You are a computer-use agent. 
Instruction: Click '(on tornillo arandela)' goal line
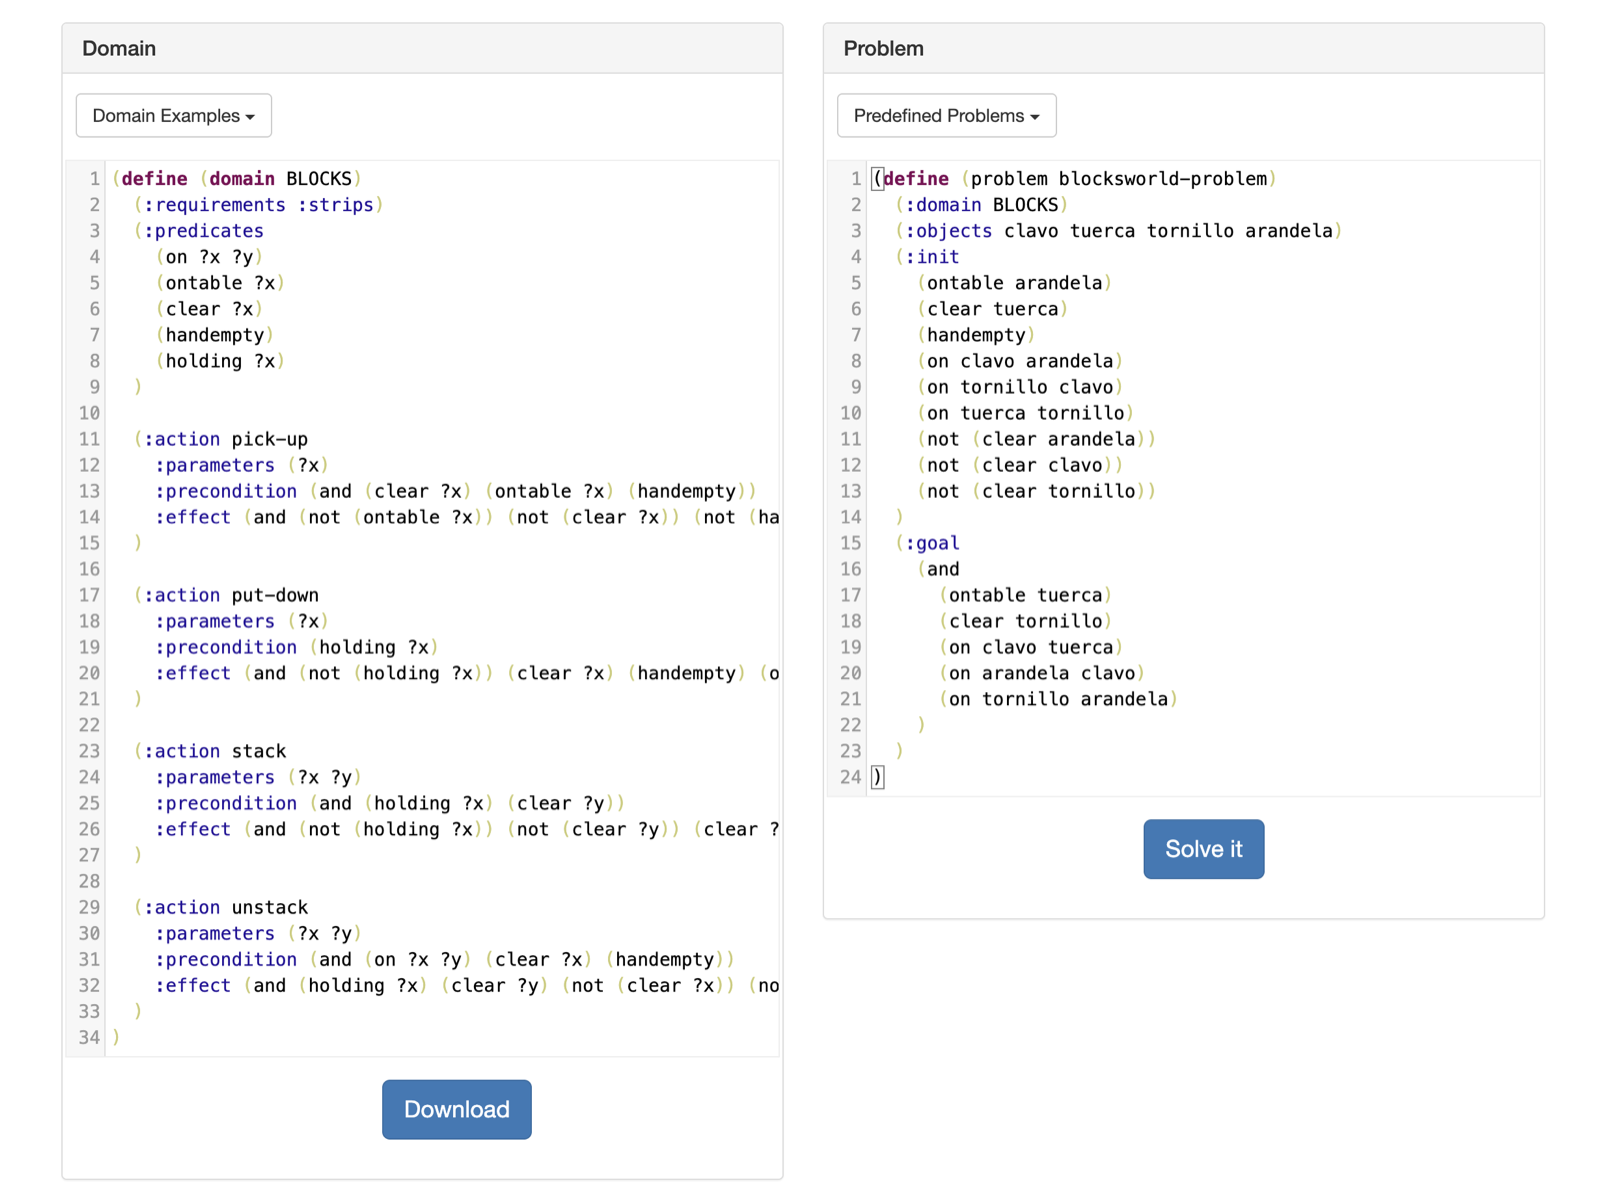pyautogui.click(x=1059, y=699)
